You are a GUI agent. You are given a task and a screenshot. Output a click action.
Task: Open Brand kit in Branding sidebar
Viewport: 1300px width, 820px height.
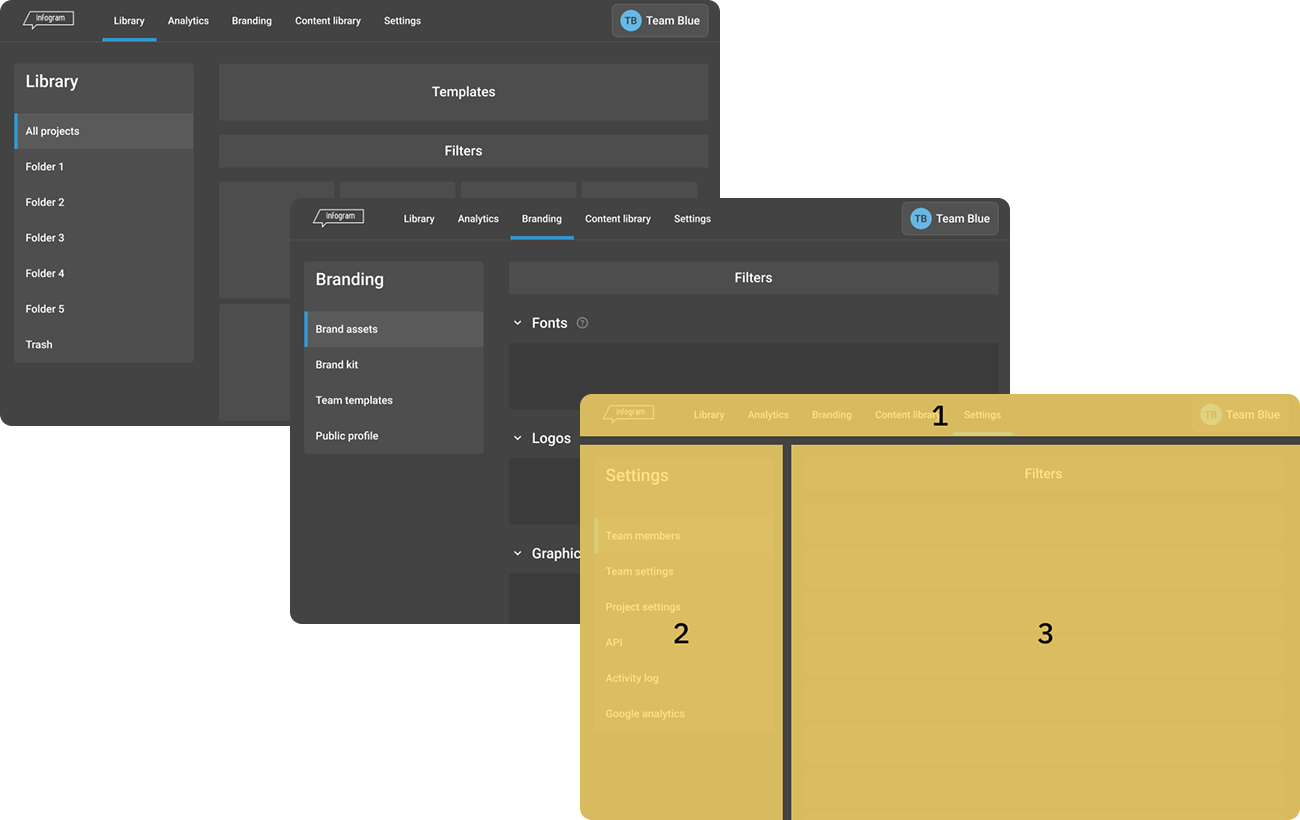[x=394, y=365]
